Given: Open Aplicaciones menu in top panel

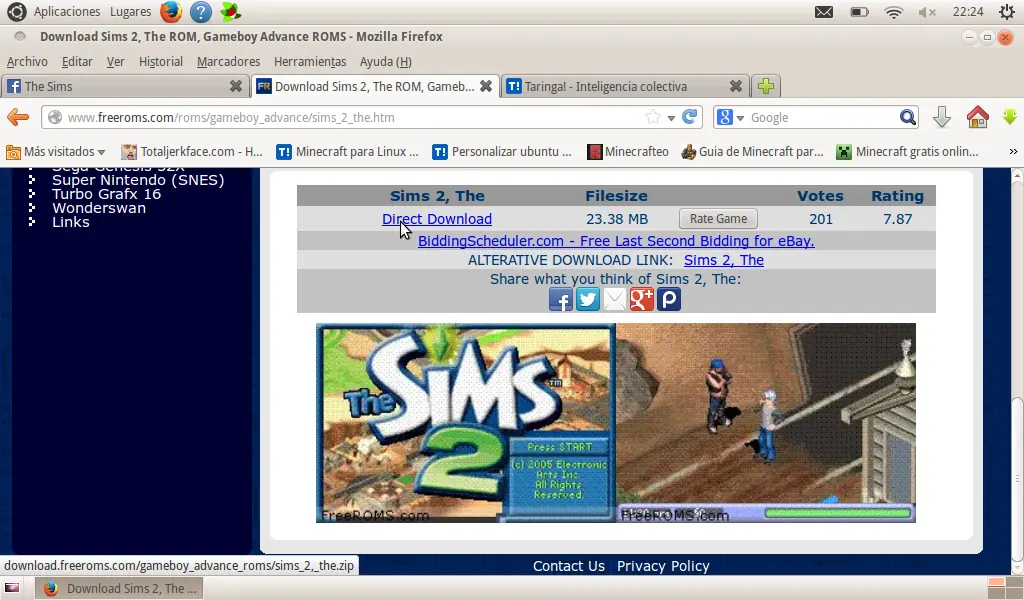Looking at the screenshot, I should [67, 12].
